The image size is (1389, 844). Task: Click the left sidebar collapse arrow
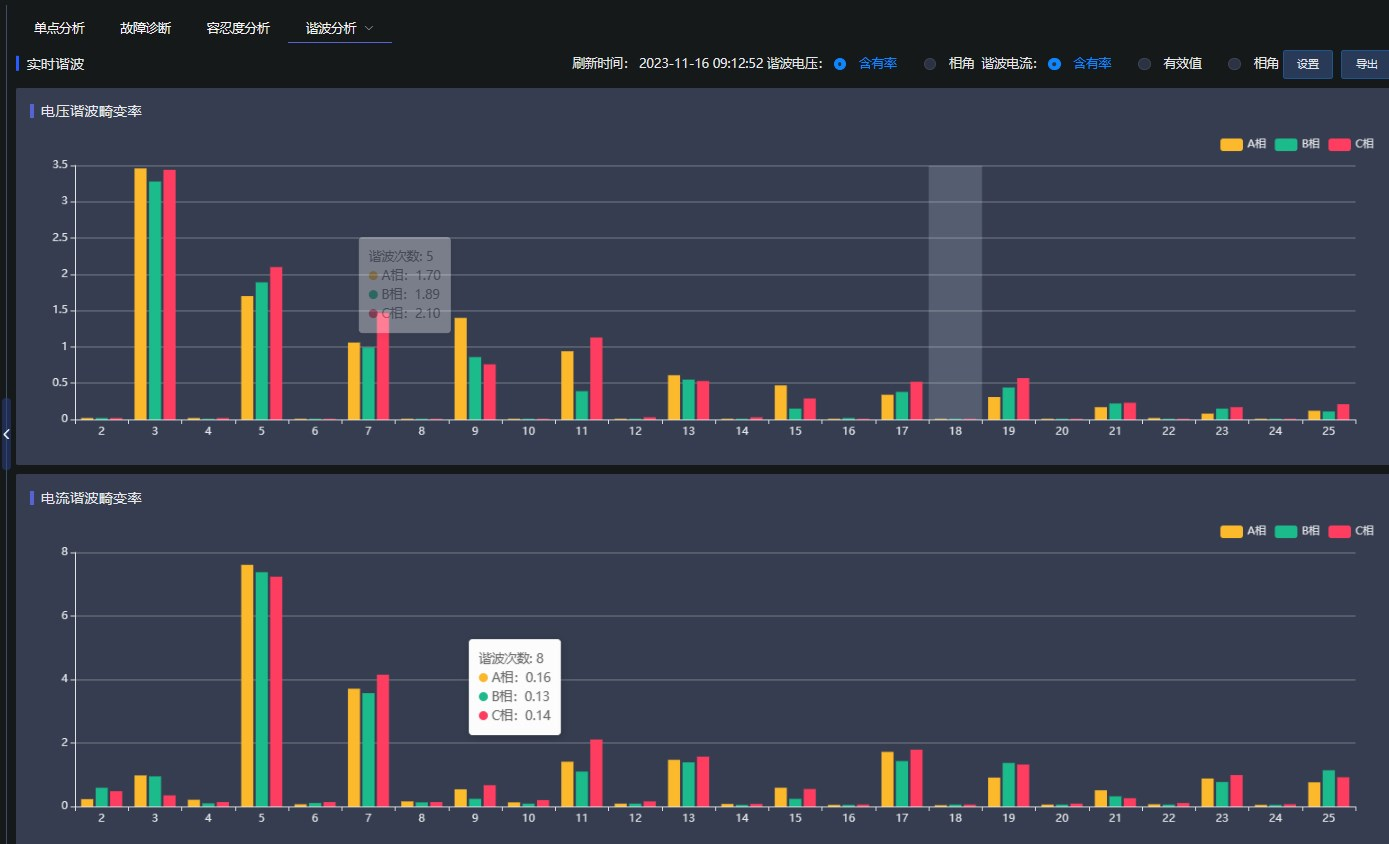(x=6, y=434)
